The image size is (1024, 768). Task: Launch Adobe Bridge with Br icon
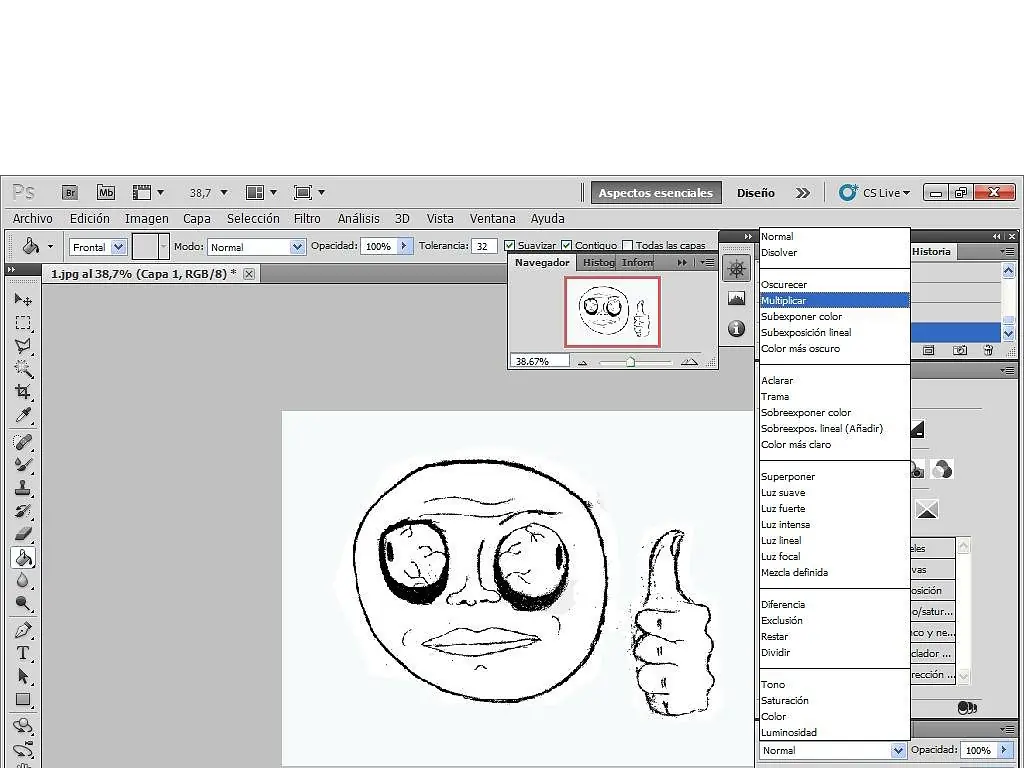(x=70, y=193)
